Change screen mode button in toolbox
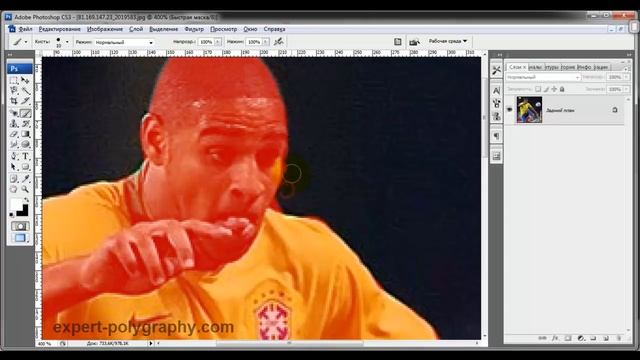The width and height of the screenshot is (640, 360). [20, 238]
